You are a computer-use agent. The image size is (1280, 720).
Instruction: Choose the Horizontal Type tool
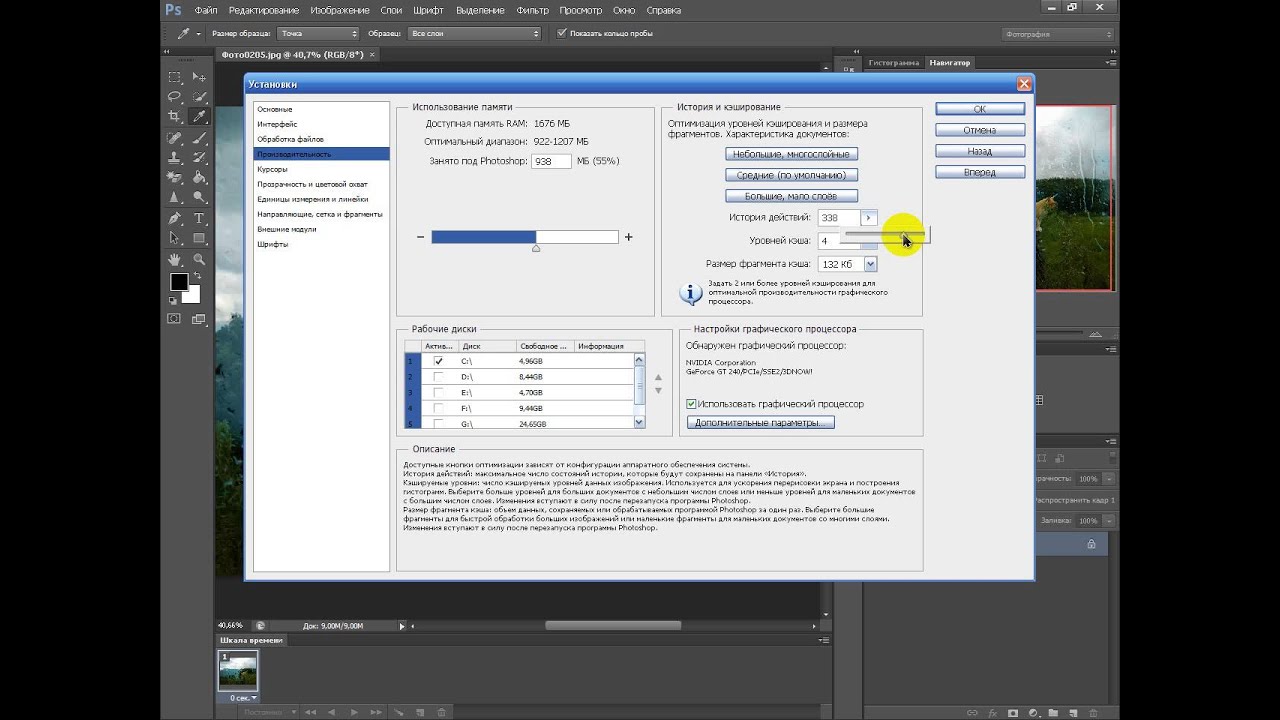[199, 218]
